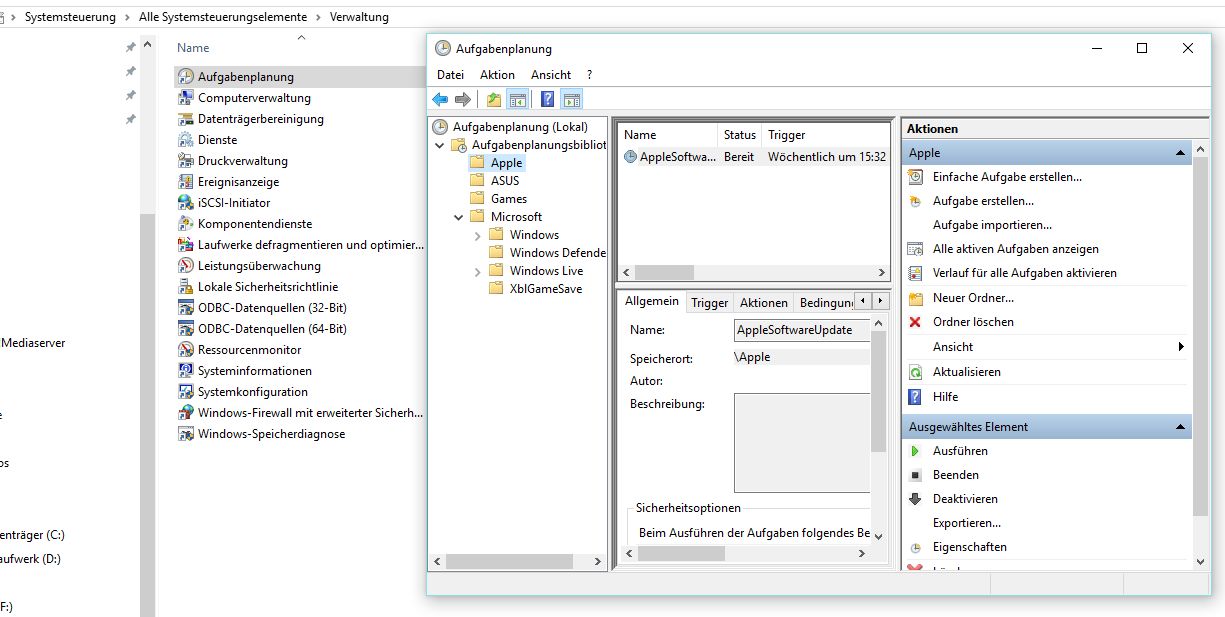The width and height of the screenshot is (1225, 617).
Task: Click Aufgabe importieren action
Action: click(992, 225)
